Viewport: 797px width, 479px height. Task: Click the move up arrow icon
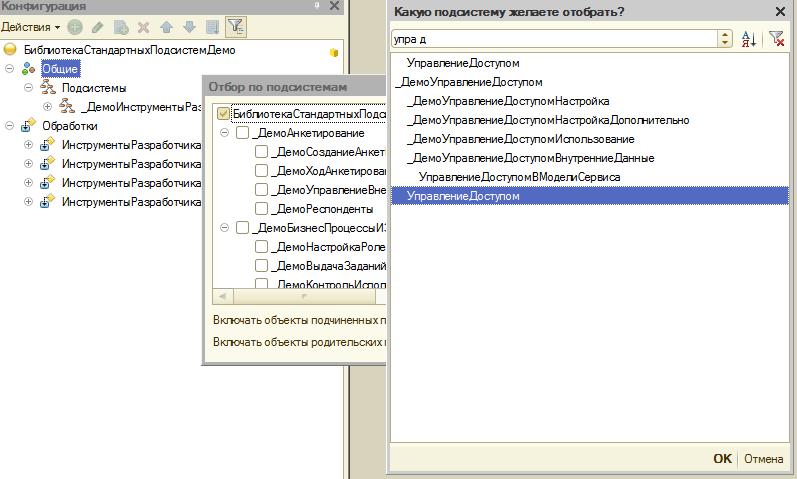pyautogui.click(x=166, y=25)
